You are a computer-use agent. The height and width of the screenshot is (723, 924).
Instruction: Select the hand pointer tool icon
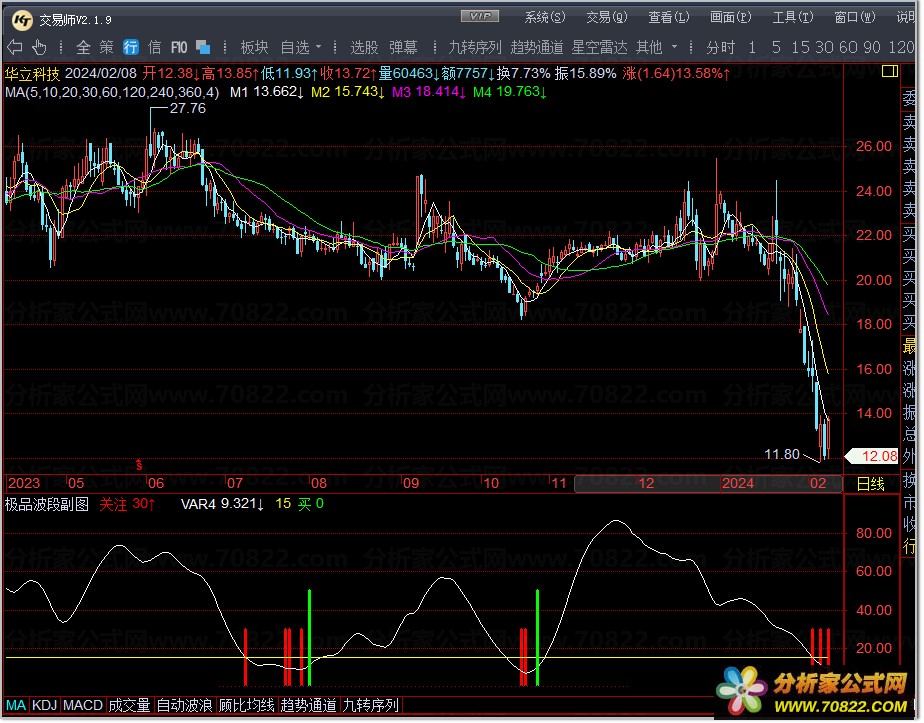[x=39, y=47]
